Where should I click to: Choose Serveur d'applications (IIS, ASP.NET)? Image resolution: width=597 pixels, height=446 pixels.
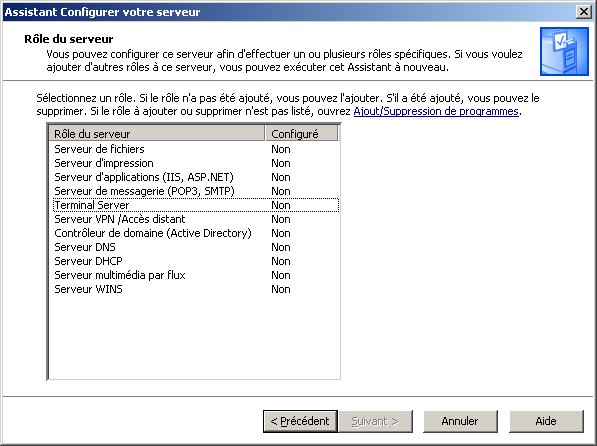point(195,177)
